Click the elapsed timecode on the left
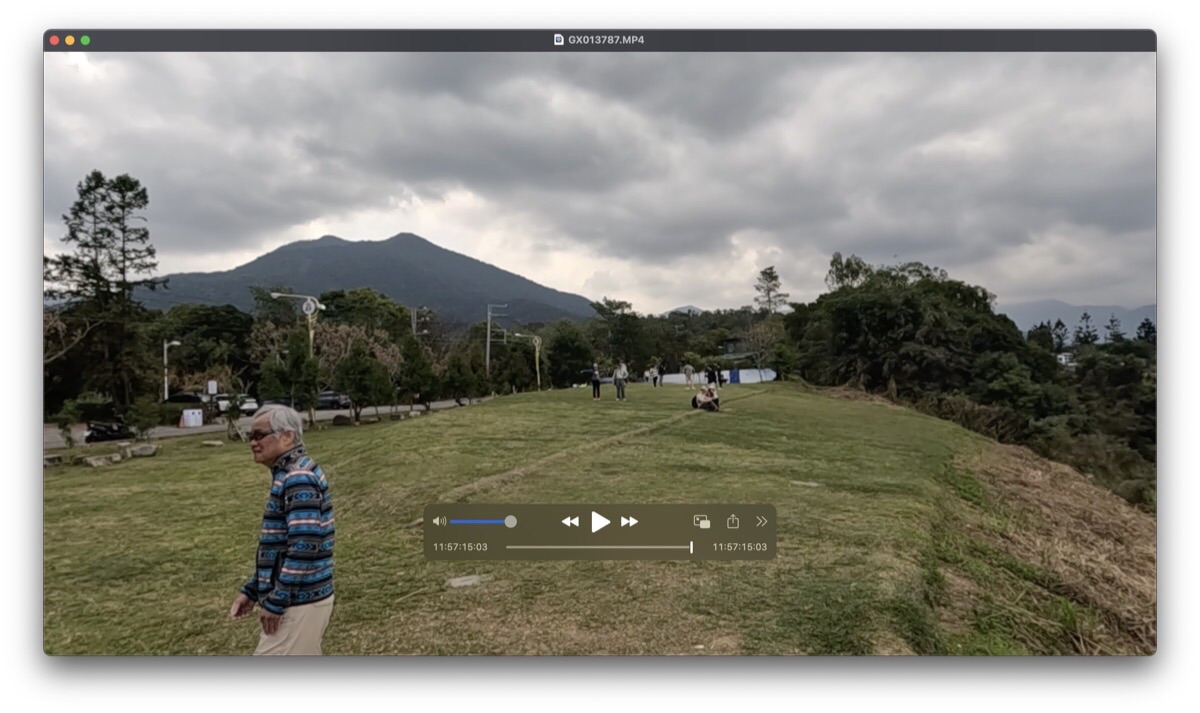Screen dimensions: 1200x713 pos(460,547)
